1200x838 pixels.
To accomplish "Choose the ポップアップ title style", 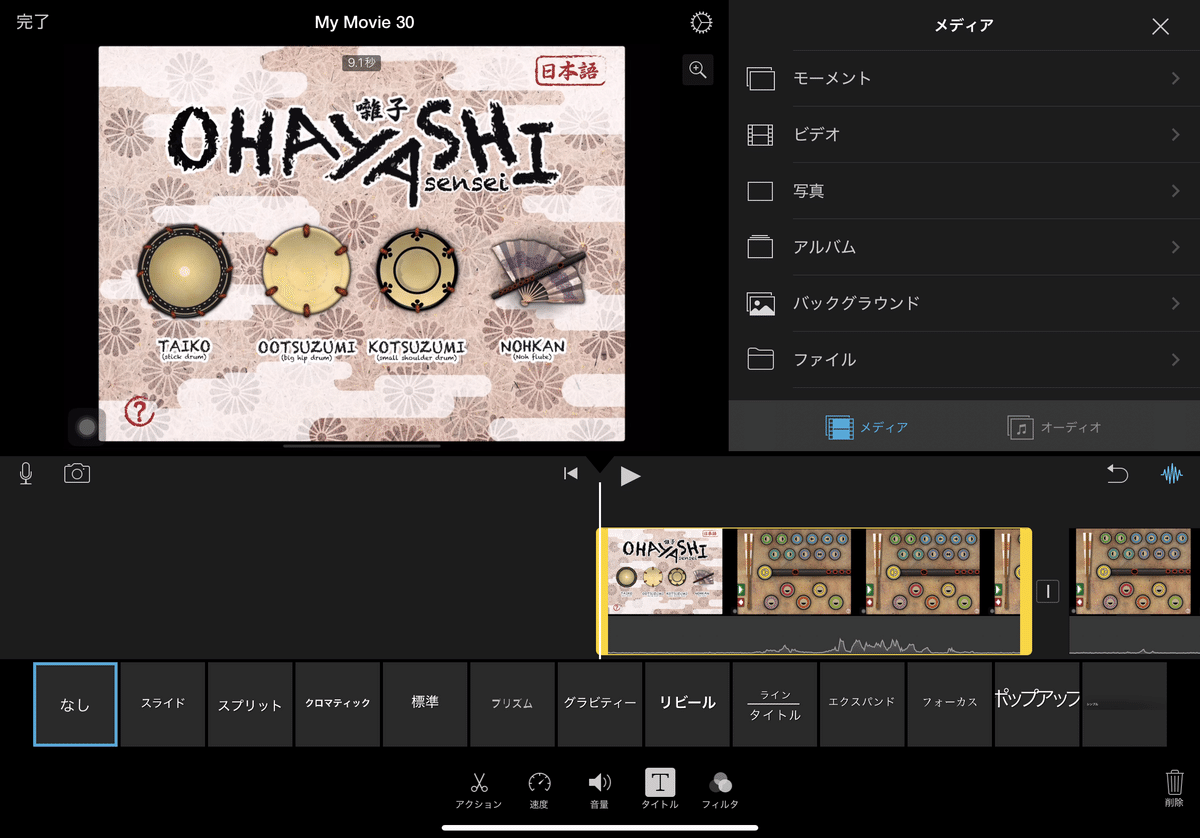I will point(1037,704).
